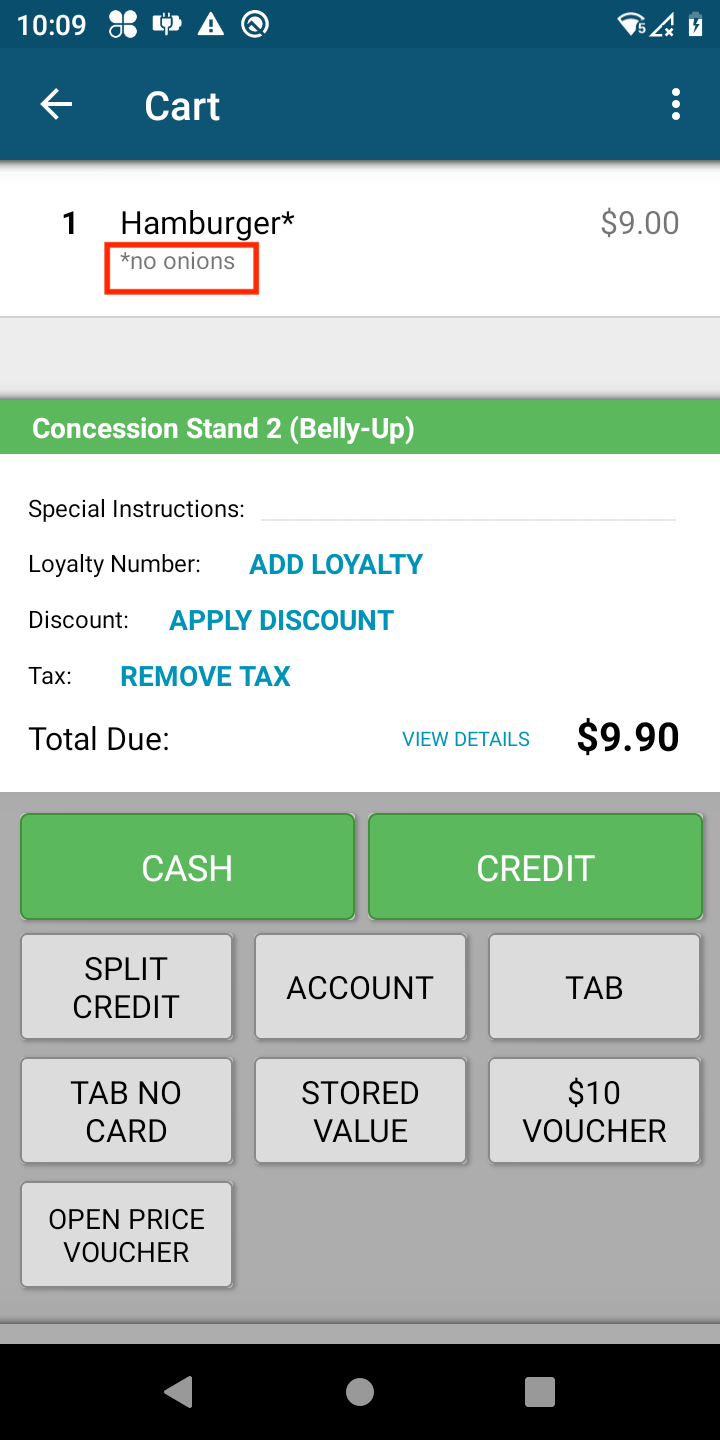Pay with the CASH button

tap(187, 867)
